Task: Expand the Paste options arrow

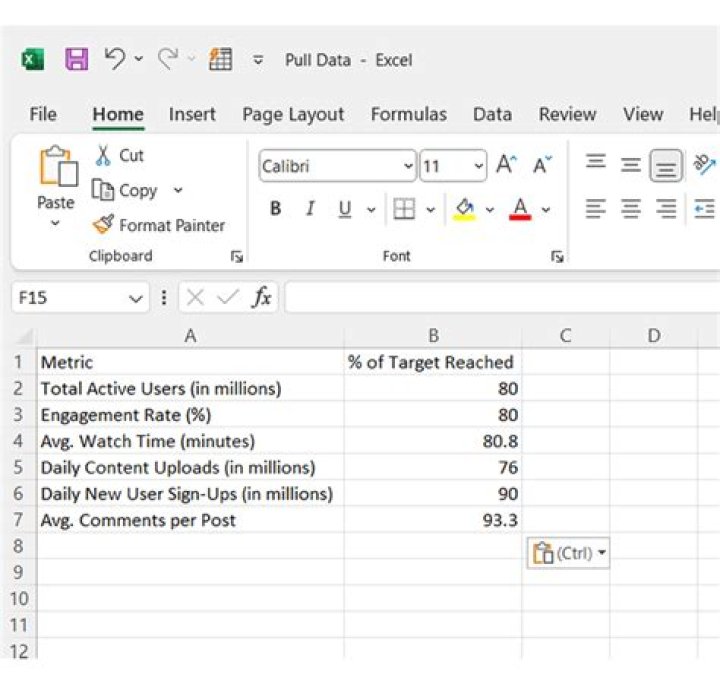Action: (x=55, y=223)
